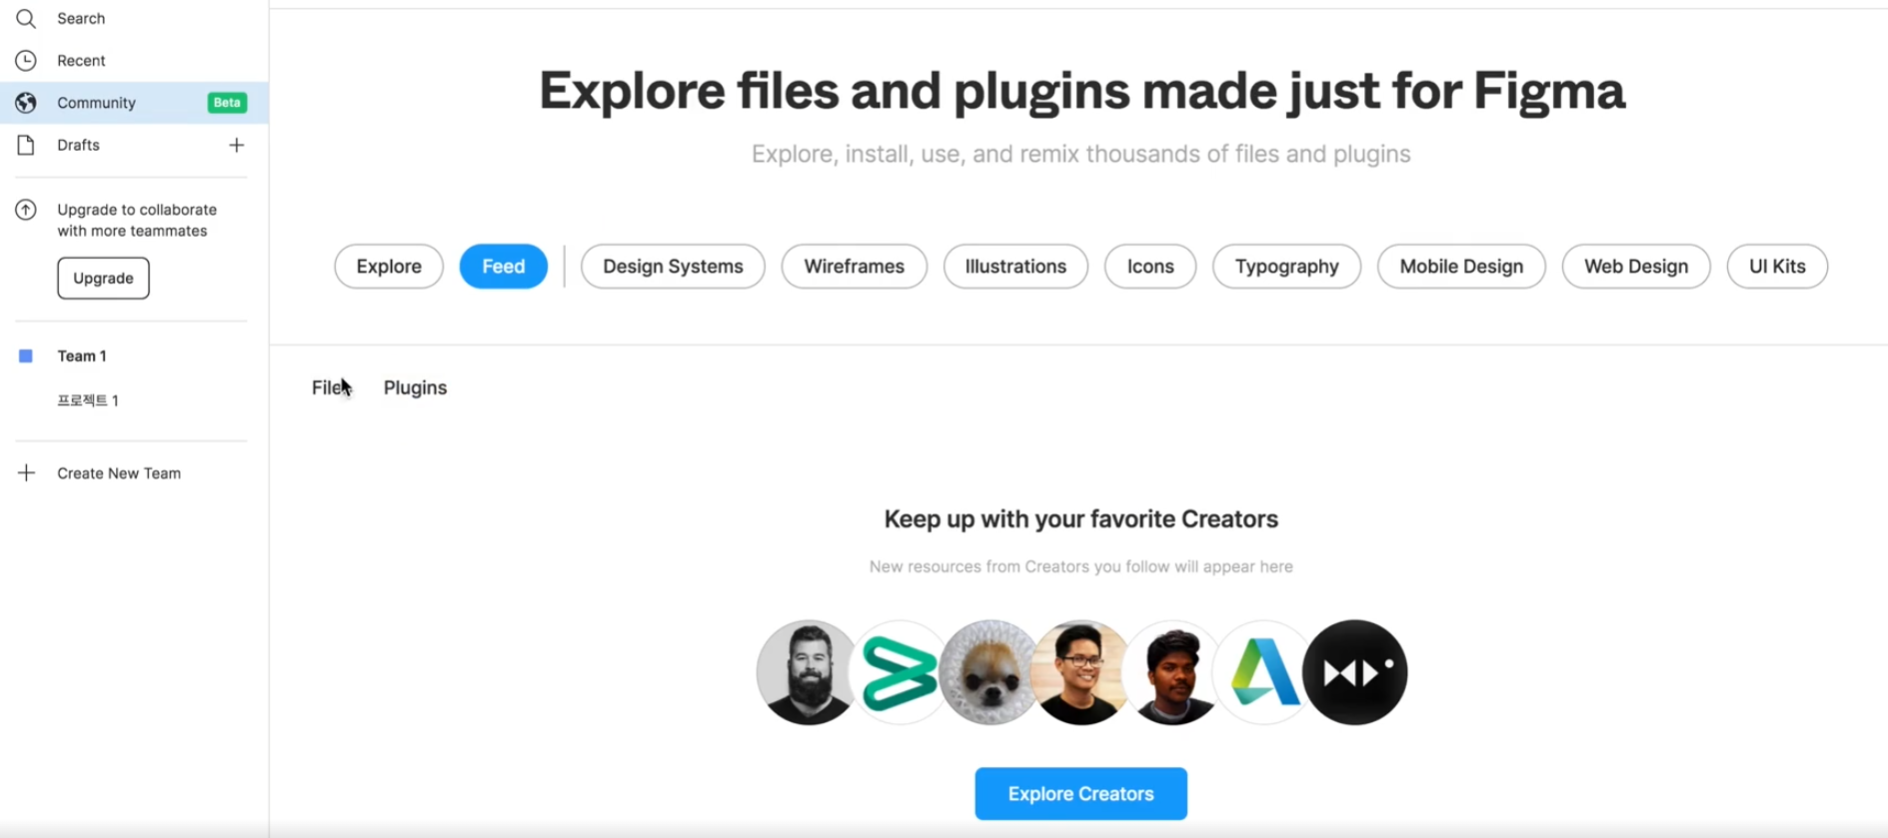Screen dimensions: 1888x838
Task: Click the blue Team 1 square icon
Action: coord(26,356)
